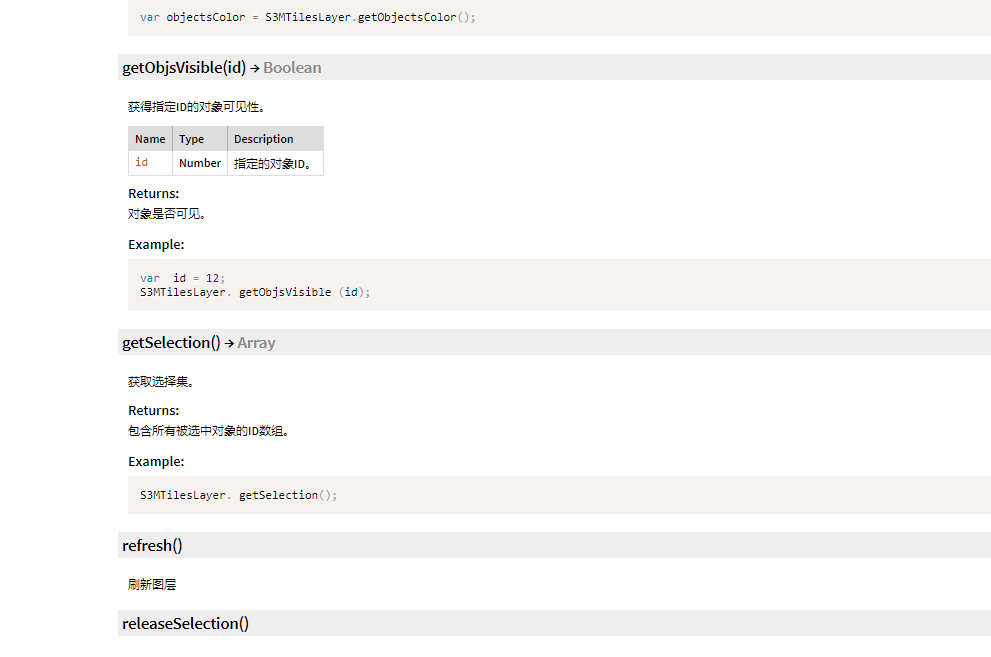The height and width of the screenshot is (657, 991).
Task: Click the id parameter cell
Action: pyautogui.click(x=150, y=163)
